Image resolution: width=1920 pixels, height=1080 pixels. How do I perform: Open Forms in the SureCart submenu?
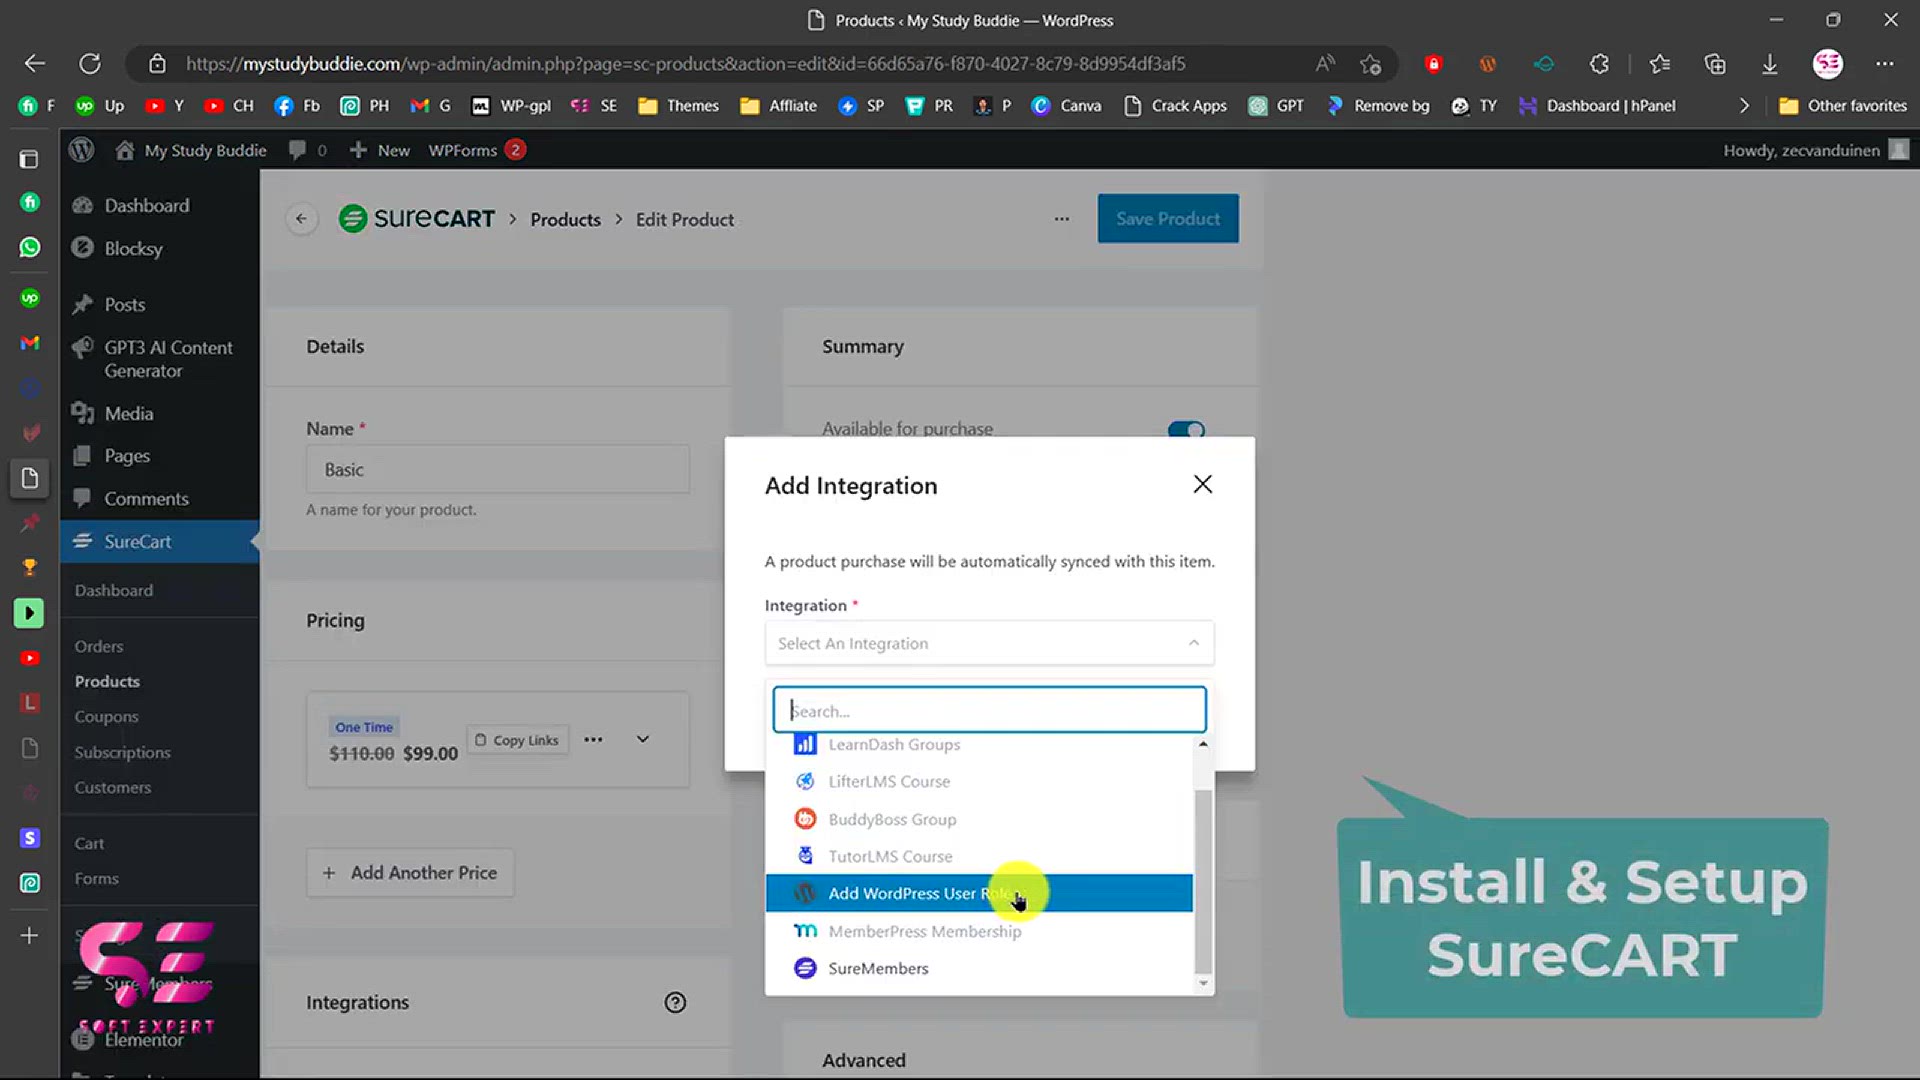[x=96, y=878]
